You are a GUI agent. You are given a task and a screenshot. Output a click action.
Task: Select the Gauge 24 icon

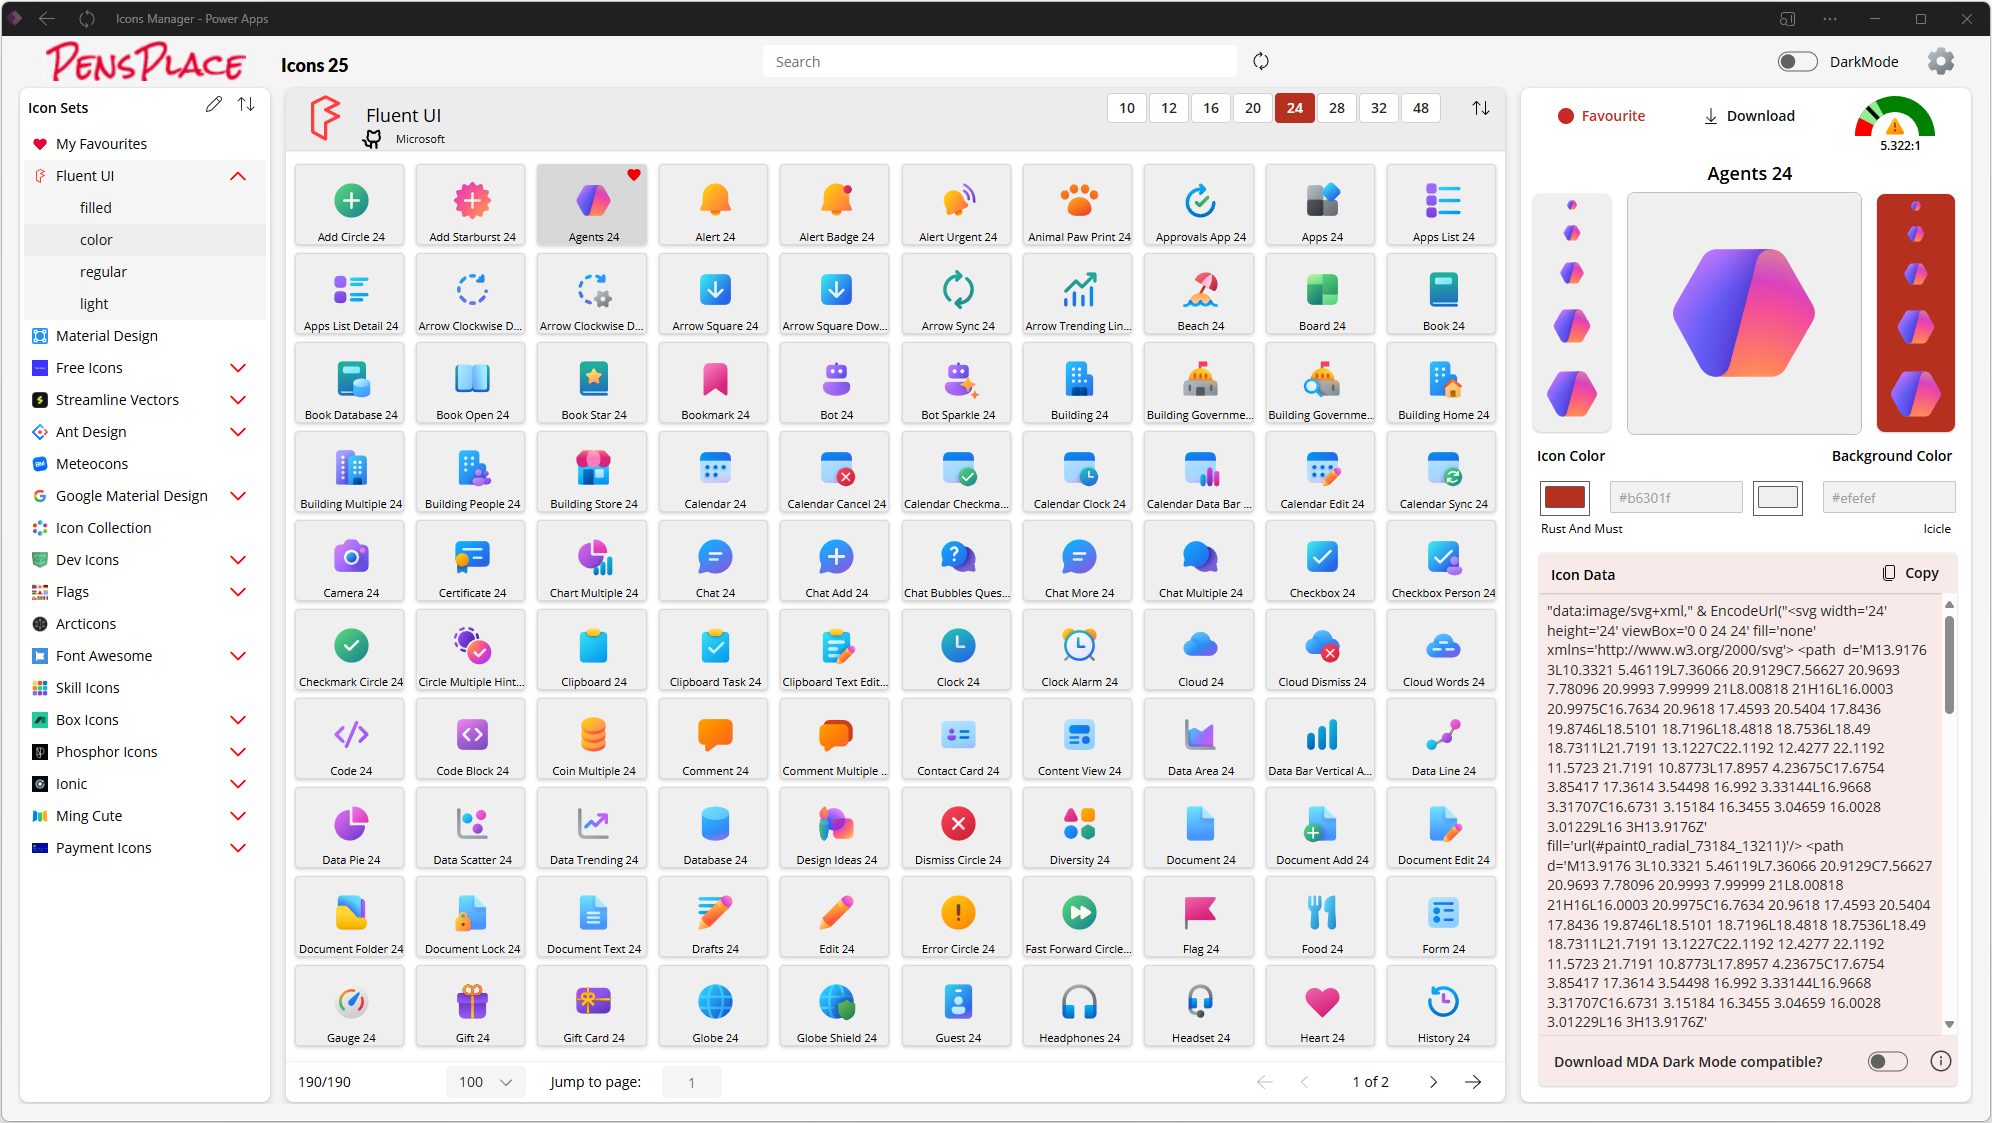(351, 1006)
